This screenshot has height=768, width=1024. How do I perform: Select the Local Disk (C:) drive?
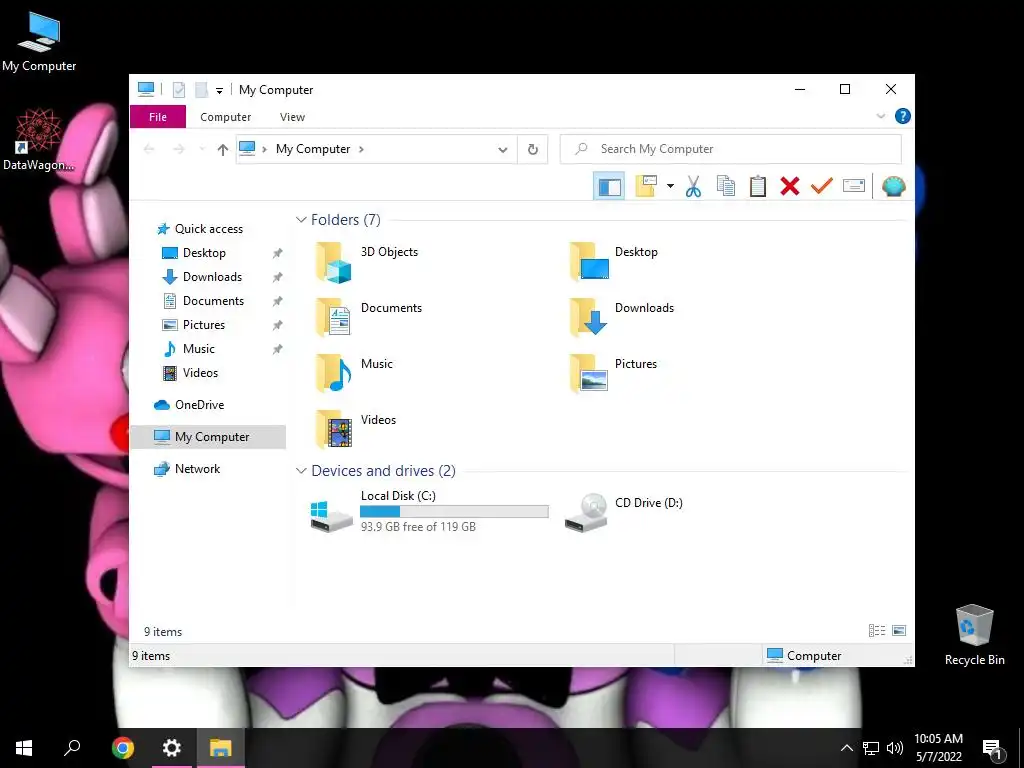(x=429, y=511)
